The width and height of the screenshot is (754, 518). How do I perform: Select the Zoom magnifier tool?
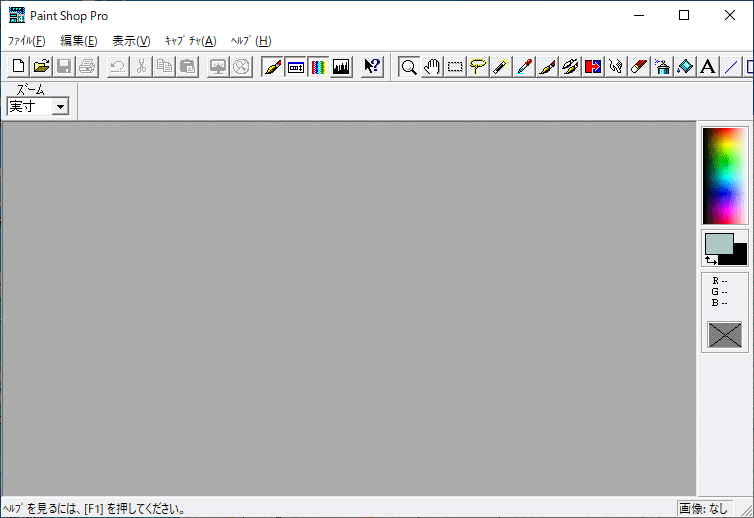(409, 66)
